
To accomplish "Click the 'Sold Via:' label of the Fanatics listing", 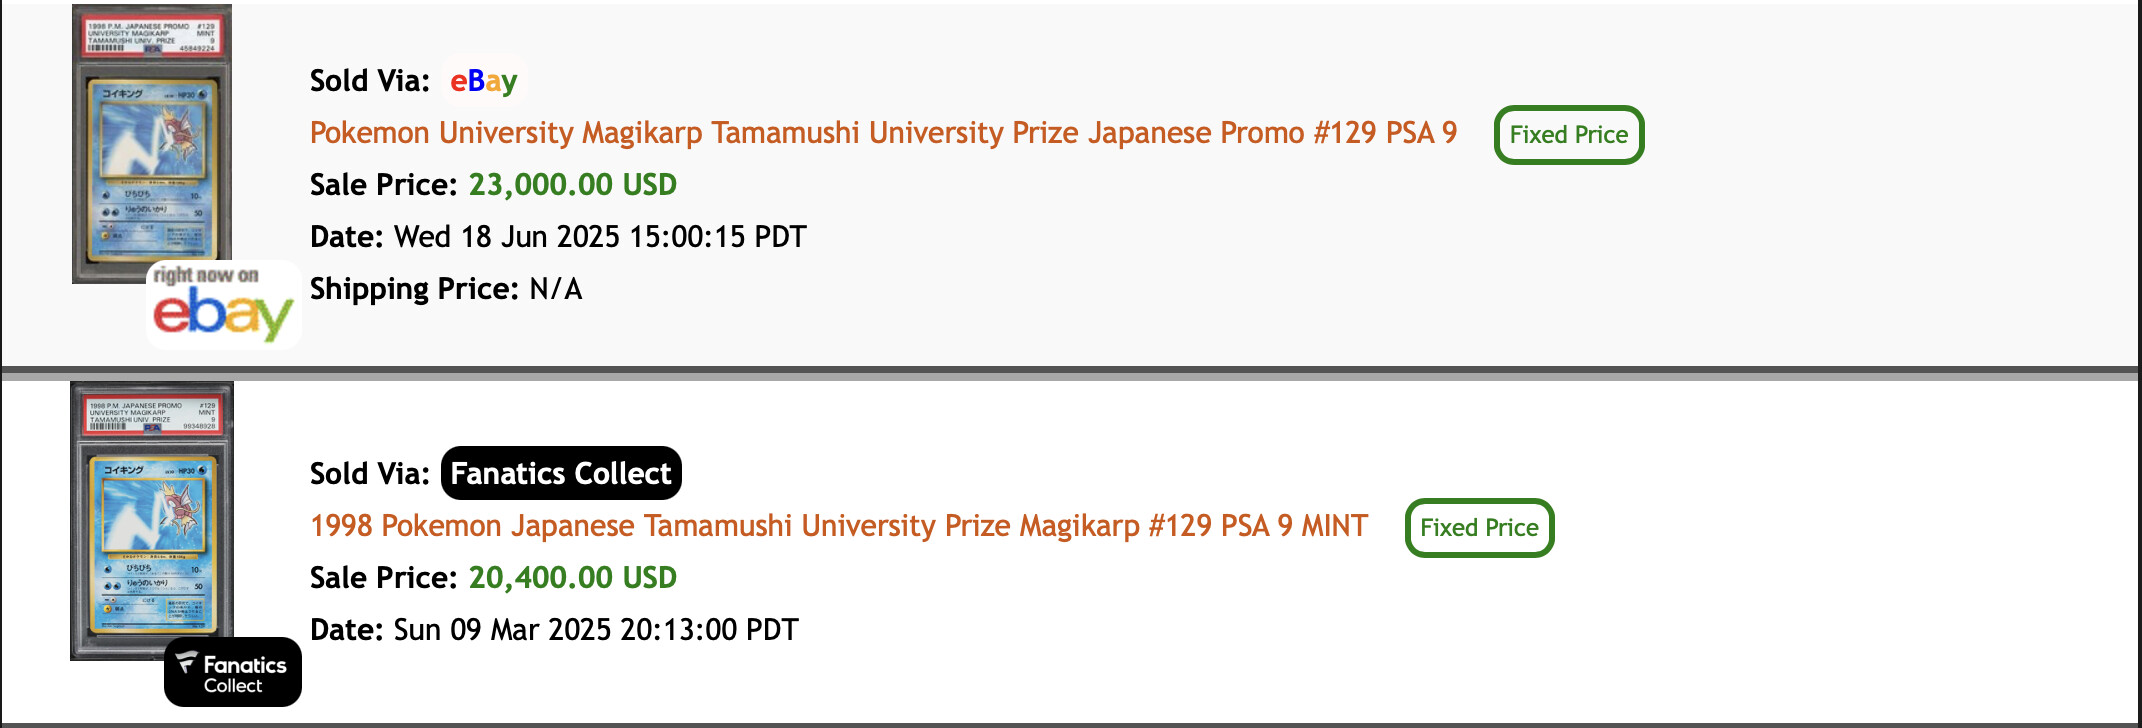I will 370,474.
